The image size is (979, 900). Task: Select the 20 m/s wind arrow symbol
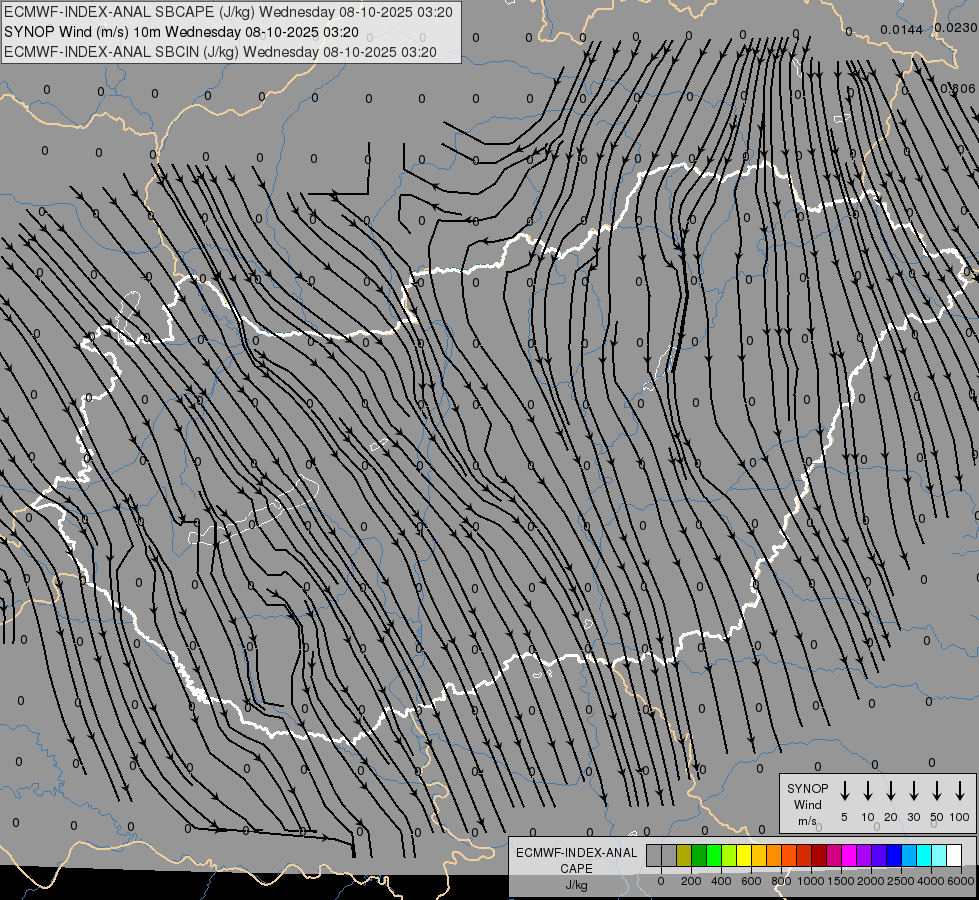[891, 791]
